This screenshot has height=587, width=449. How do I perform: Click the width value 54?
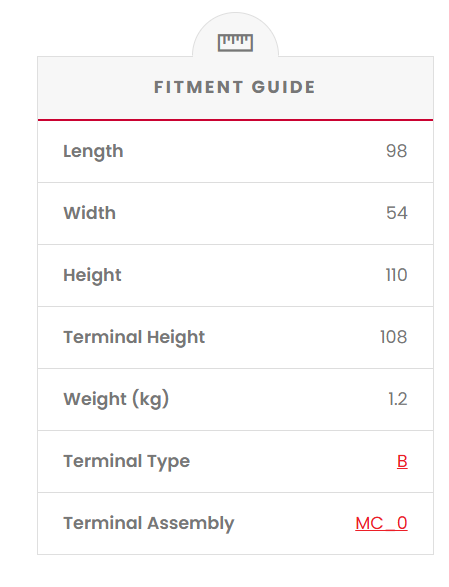[x=397, y=213]
